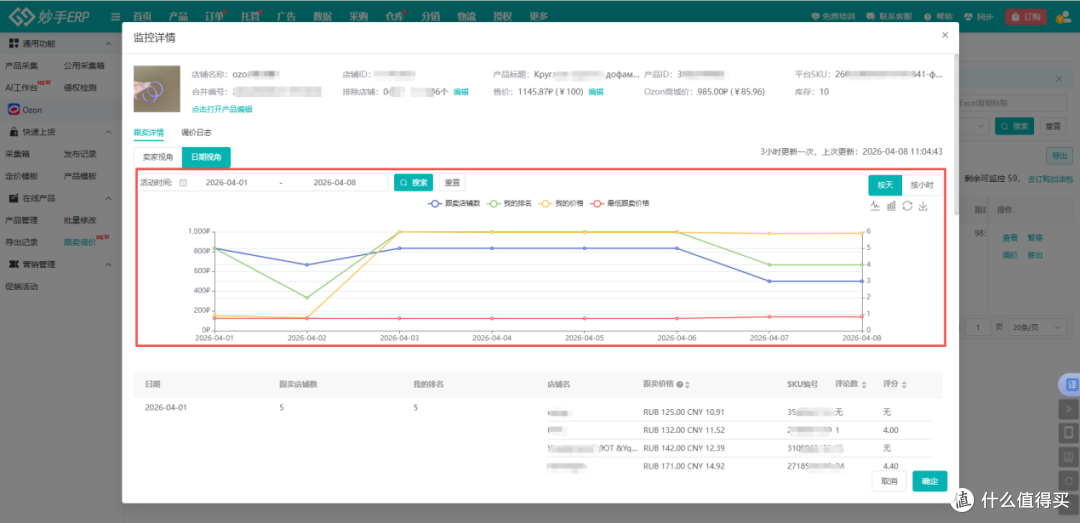Select the 按小时 view toggle
The image size is (1080, 523).
(x=922, y=185)
